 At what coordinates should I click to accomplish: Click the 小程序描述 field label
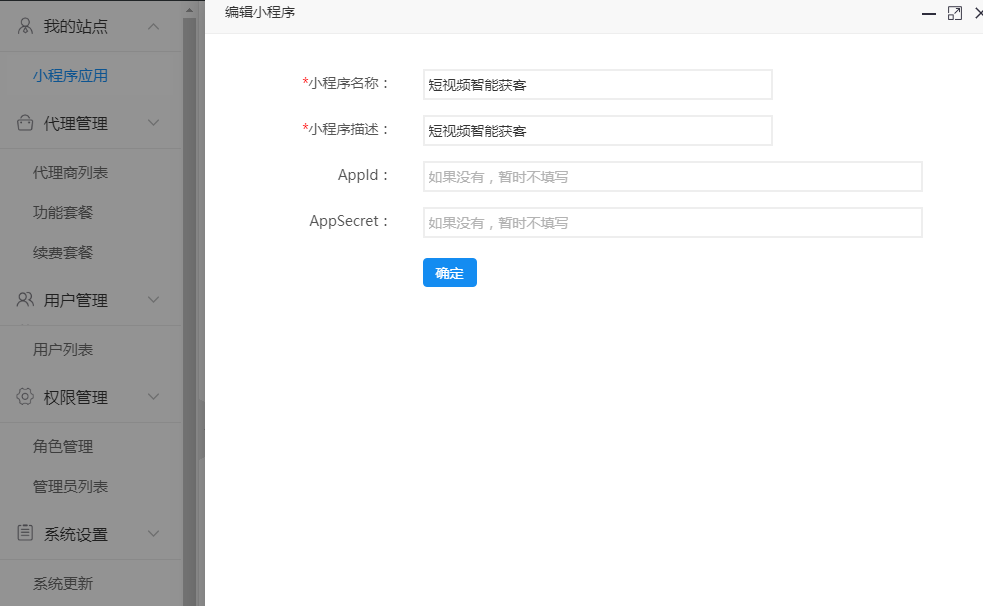[345, 129]
